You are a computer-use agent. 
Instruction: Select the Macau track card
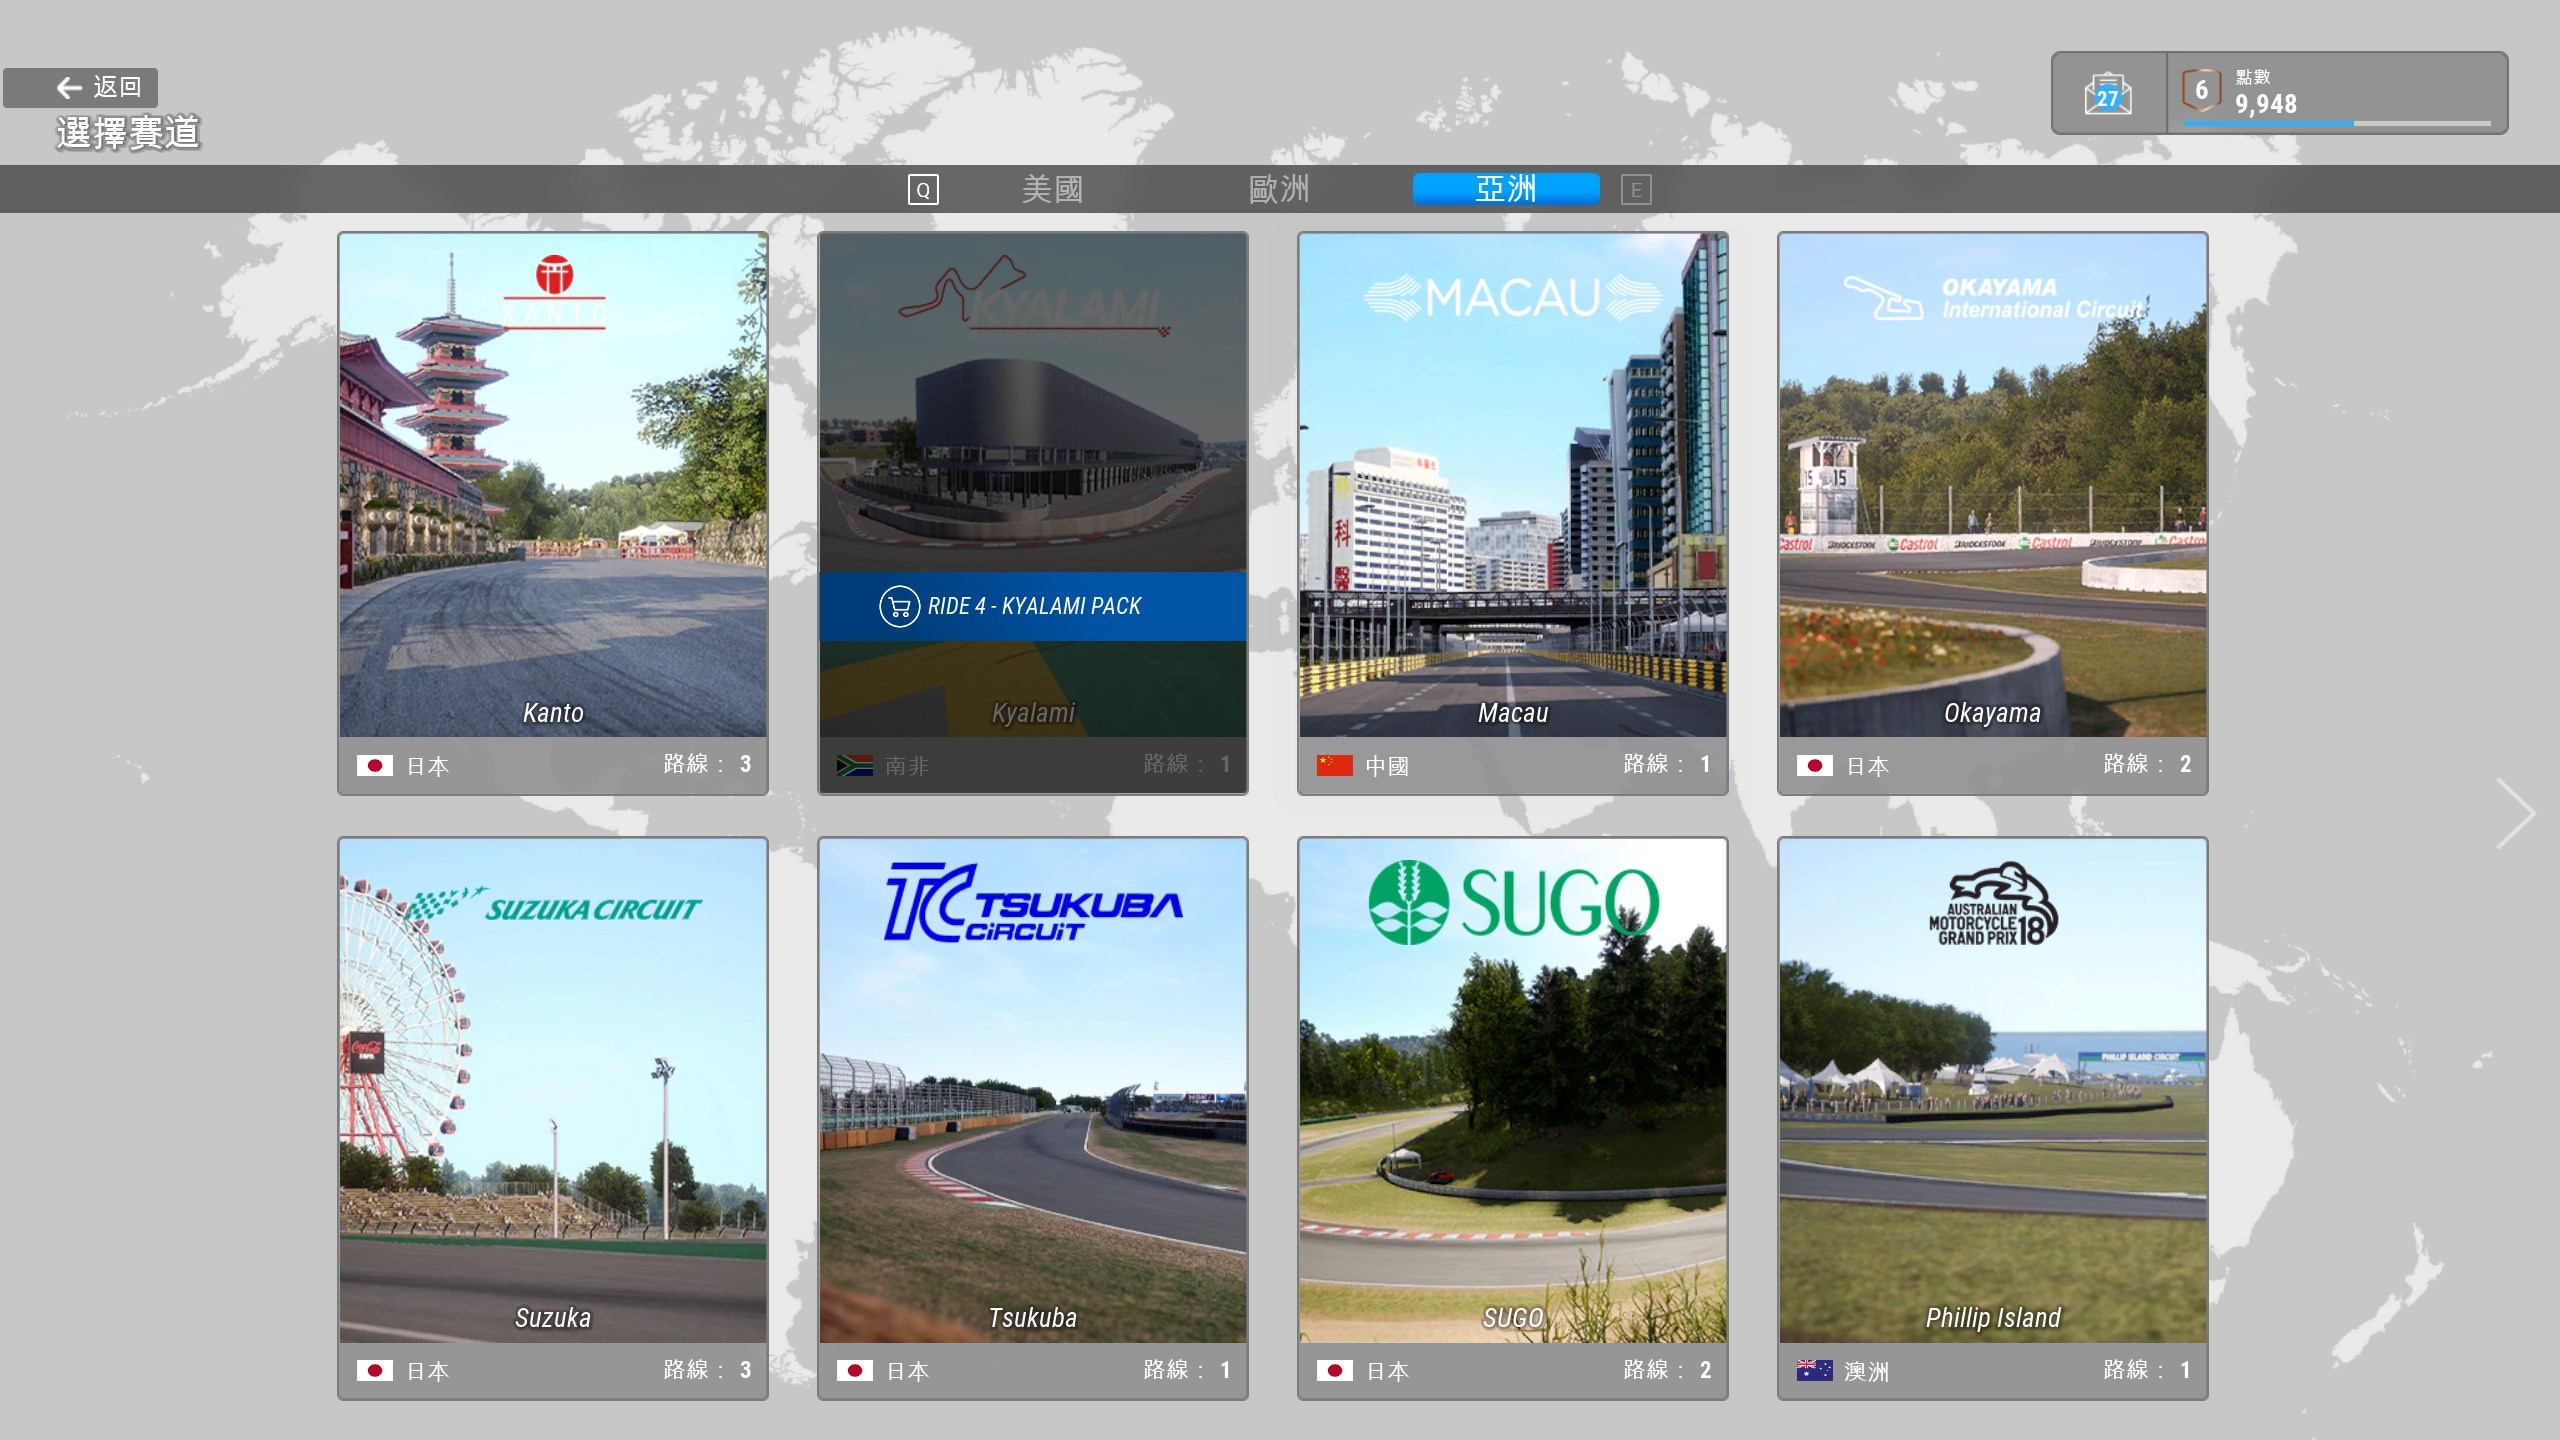1513,514
